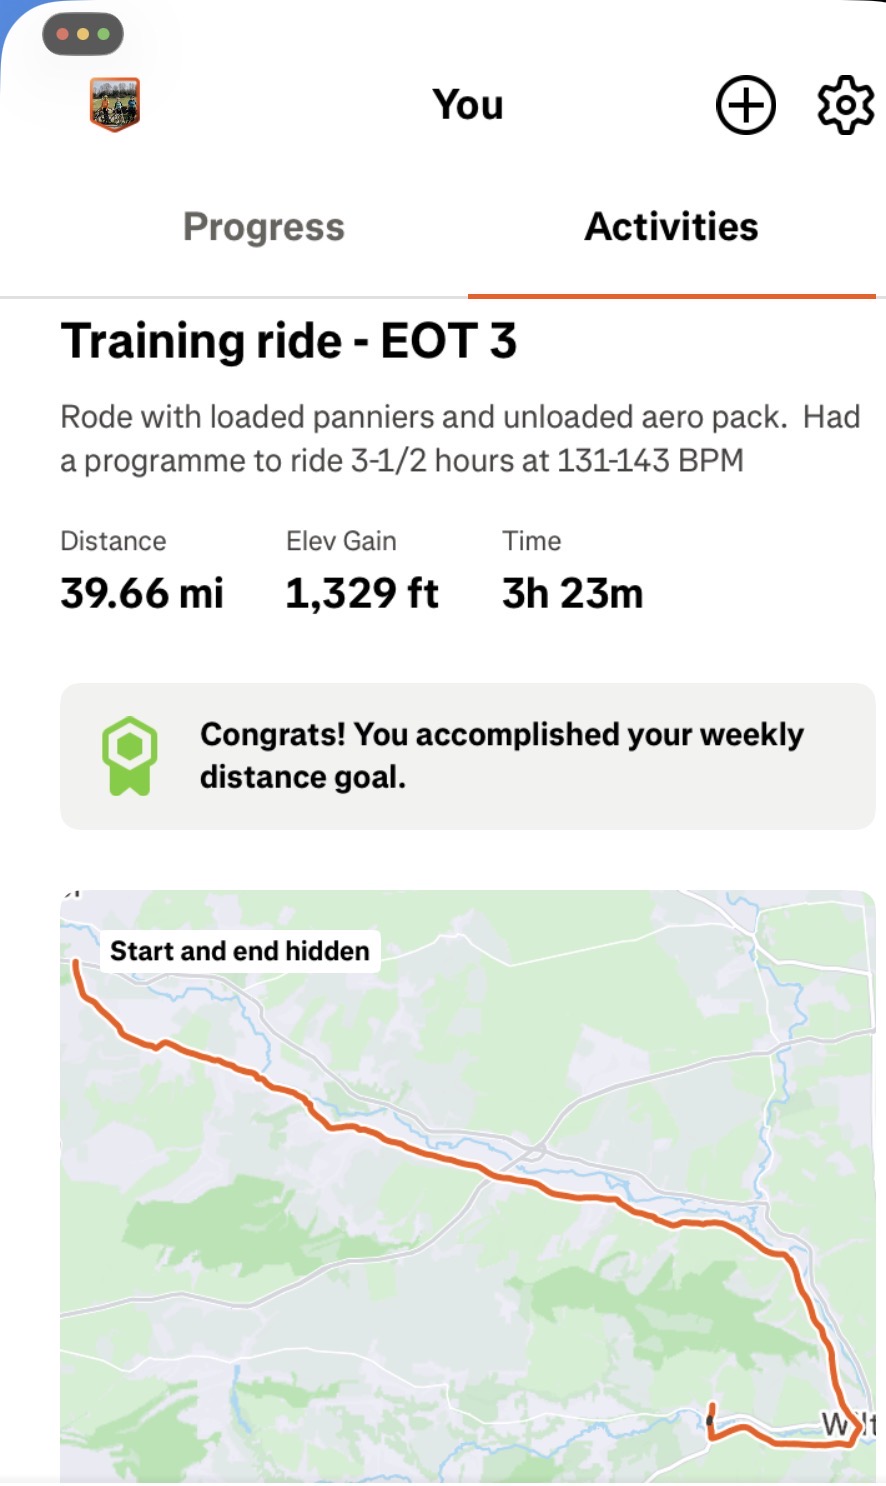Click the black route endpoint marker on map
The width and height of the screenshot is (886, 1486).
point(711,1420)
